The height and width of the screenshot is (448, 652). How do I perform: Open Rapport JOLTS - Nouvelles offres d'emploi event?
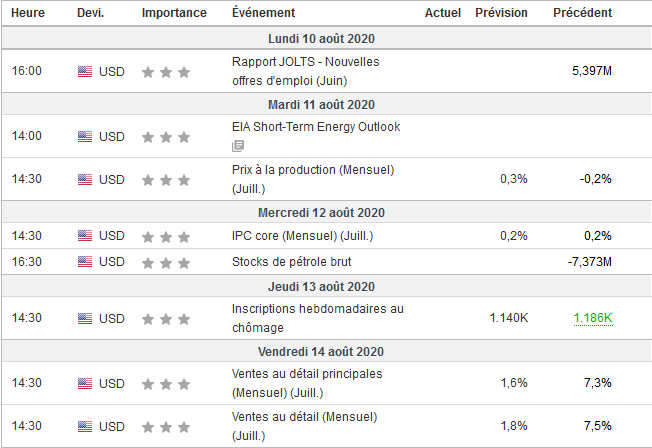pyautogui.click(x=305, y=71)
